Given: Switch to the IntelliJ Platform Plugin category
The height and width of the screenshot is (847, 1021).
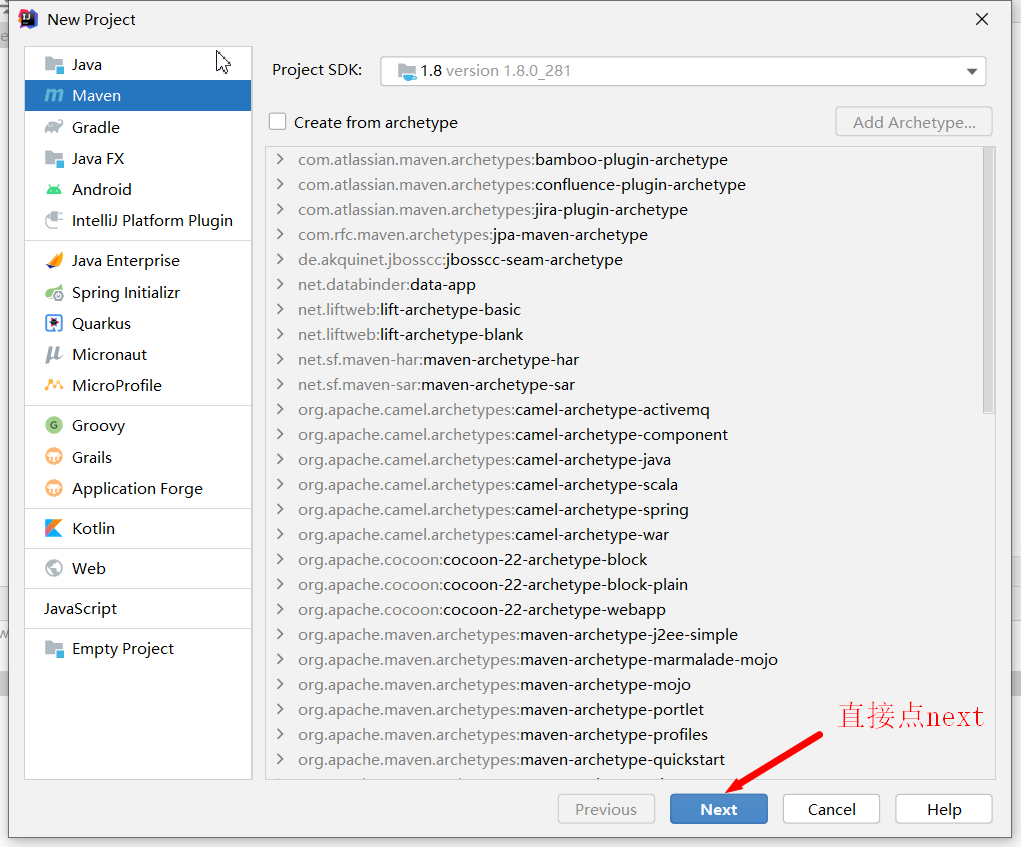Looking at the screenshot, I should point(152,220).
